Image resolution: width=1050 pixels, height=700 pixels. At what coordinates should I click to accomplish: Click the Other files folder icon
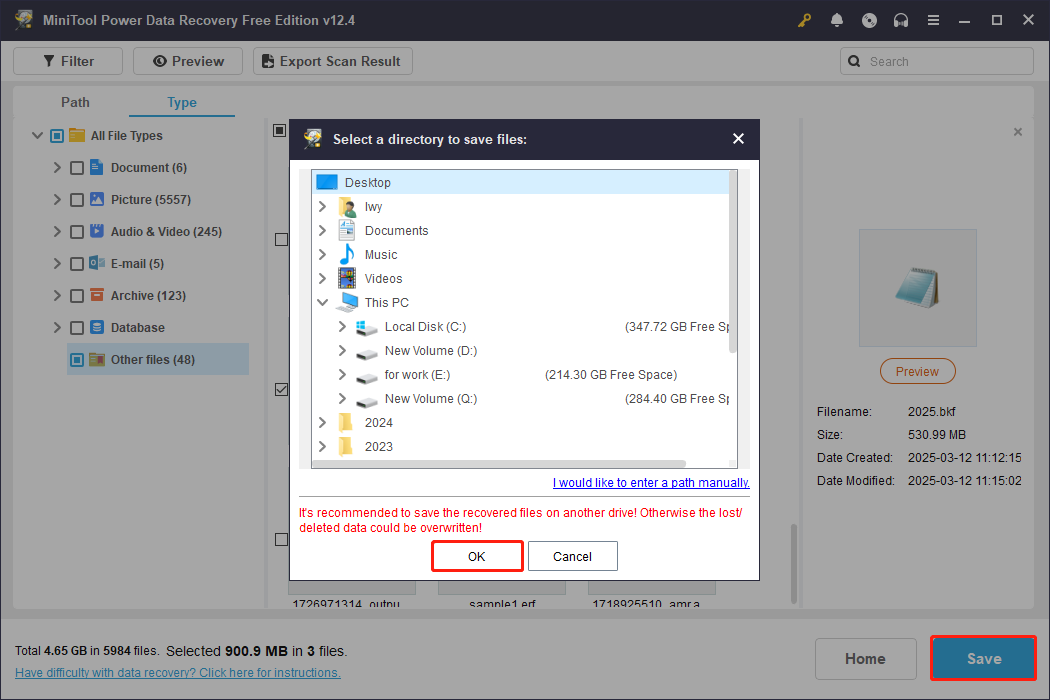97,359
